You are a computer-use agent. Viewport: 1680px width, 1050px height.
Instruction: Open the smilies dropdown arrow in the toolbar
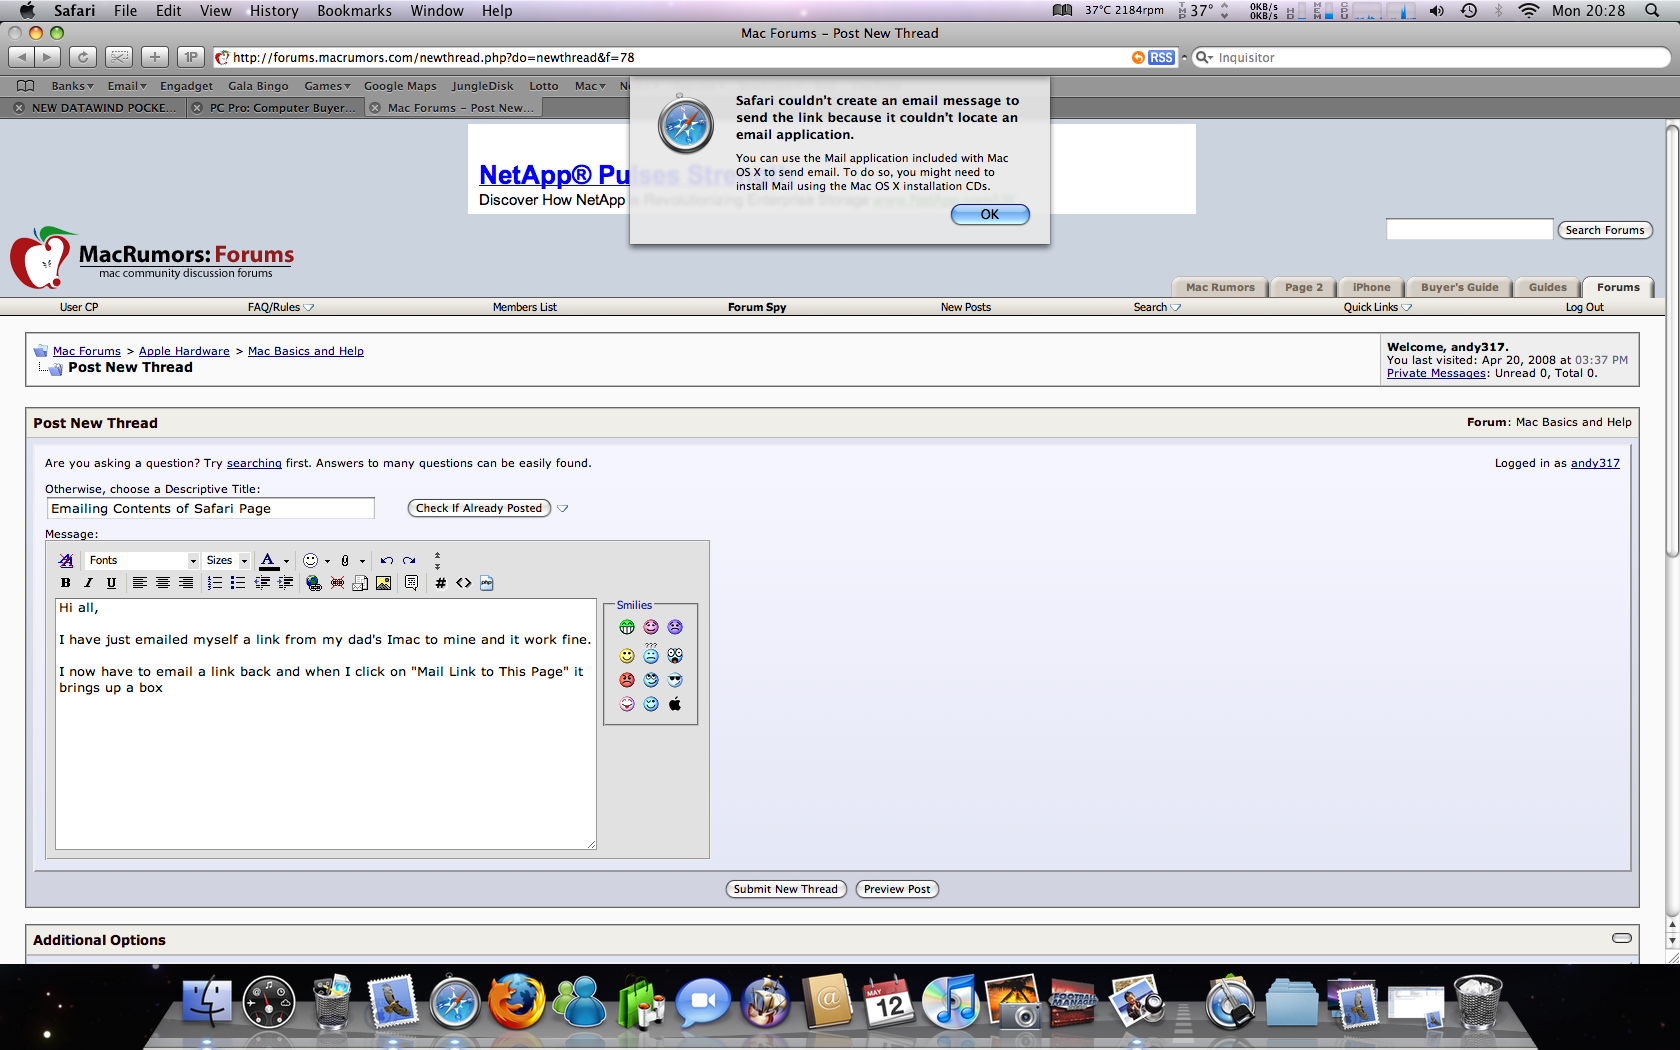tap(327, 561)
